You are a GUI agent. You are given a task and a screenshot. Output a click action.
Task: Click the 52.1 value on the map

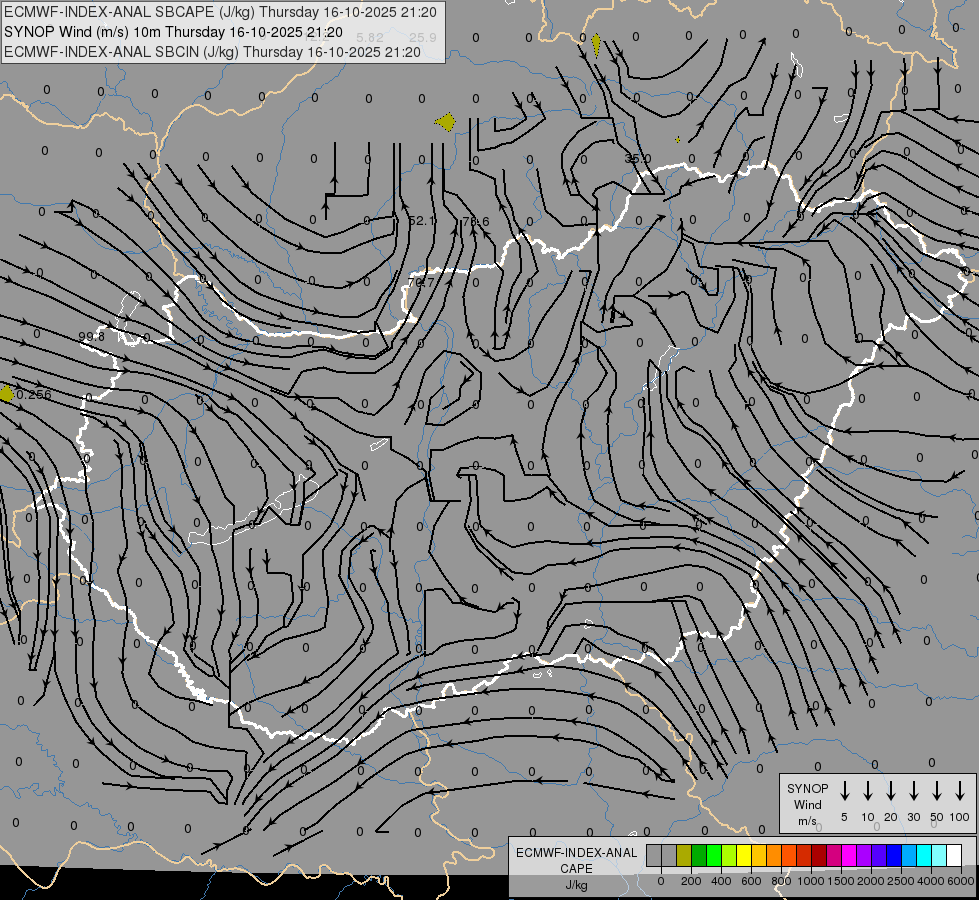pyautogui.click(x=422, y=221)
